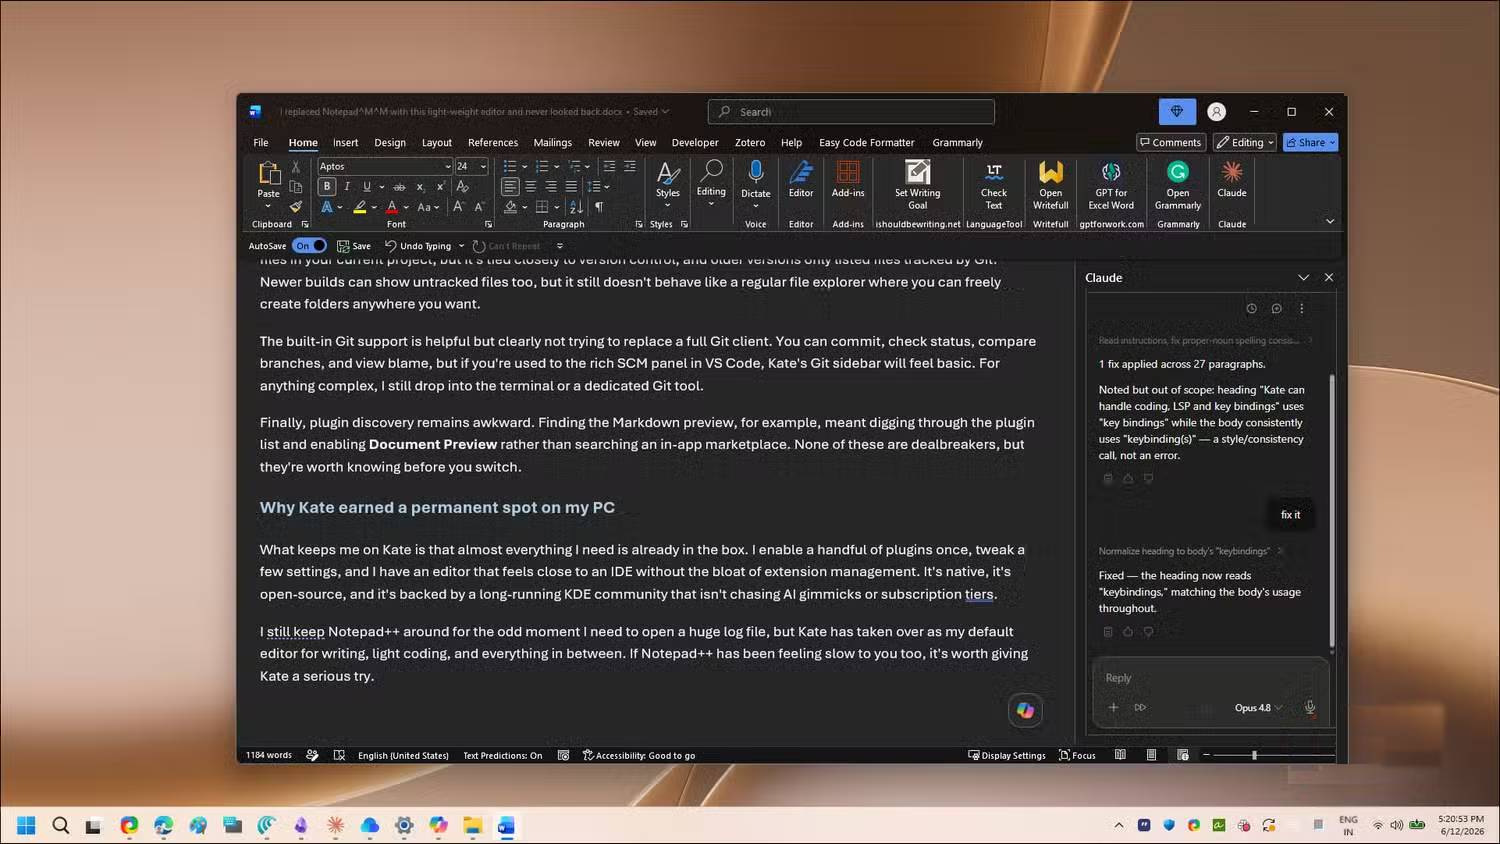Screen dimensions: 1500x844
Task: Adjust the zoom slider handle
Action: pyautogui.click(x=1254, y=755)
